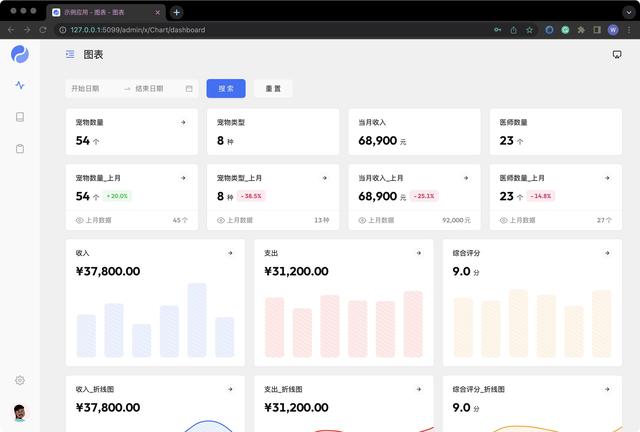Open a new browser tab

pyautogui.click(x=176, y=12)
